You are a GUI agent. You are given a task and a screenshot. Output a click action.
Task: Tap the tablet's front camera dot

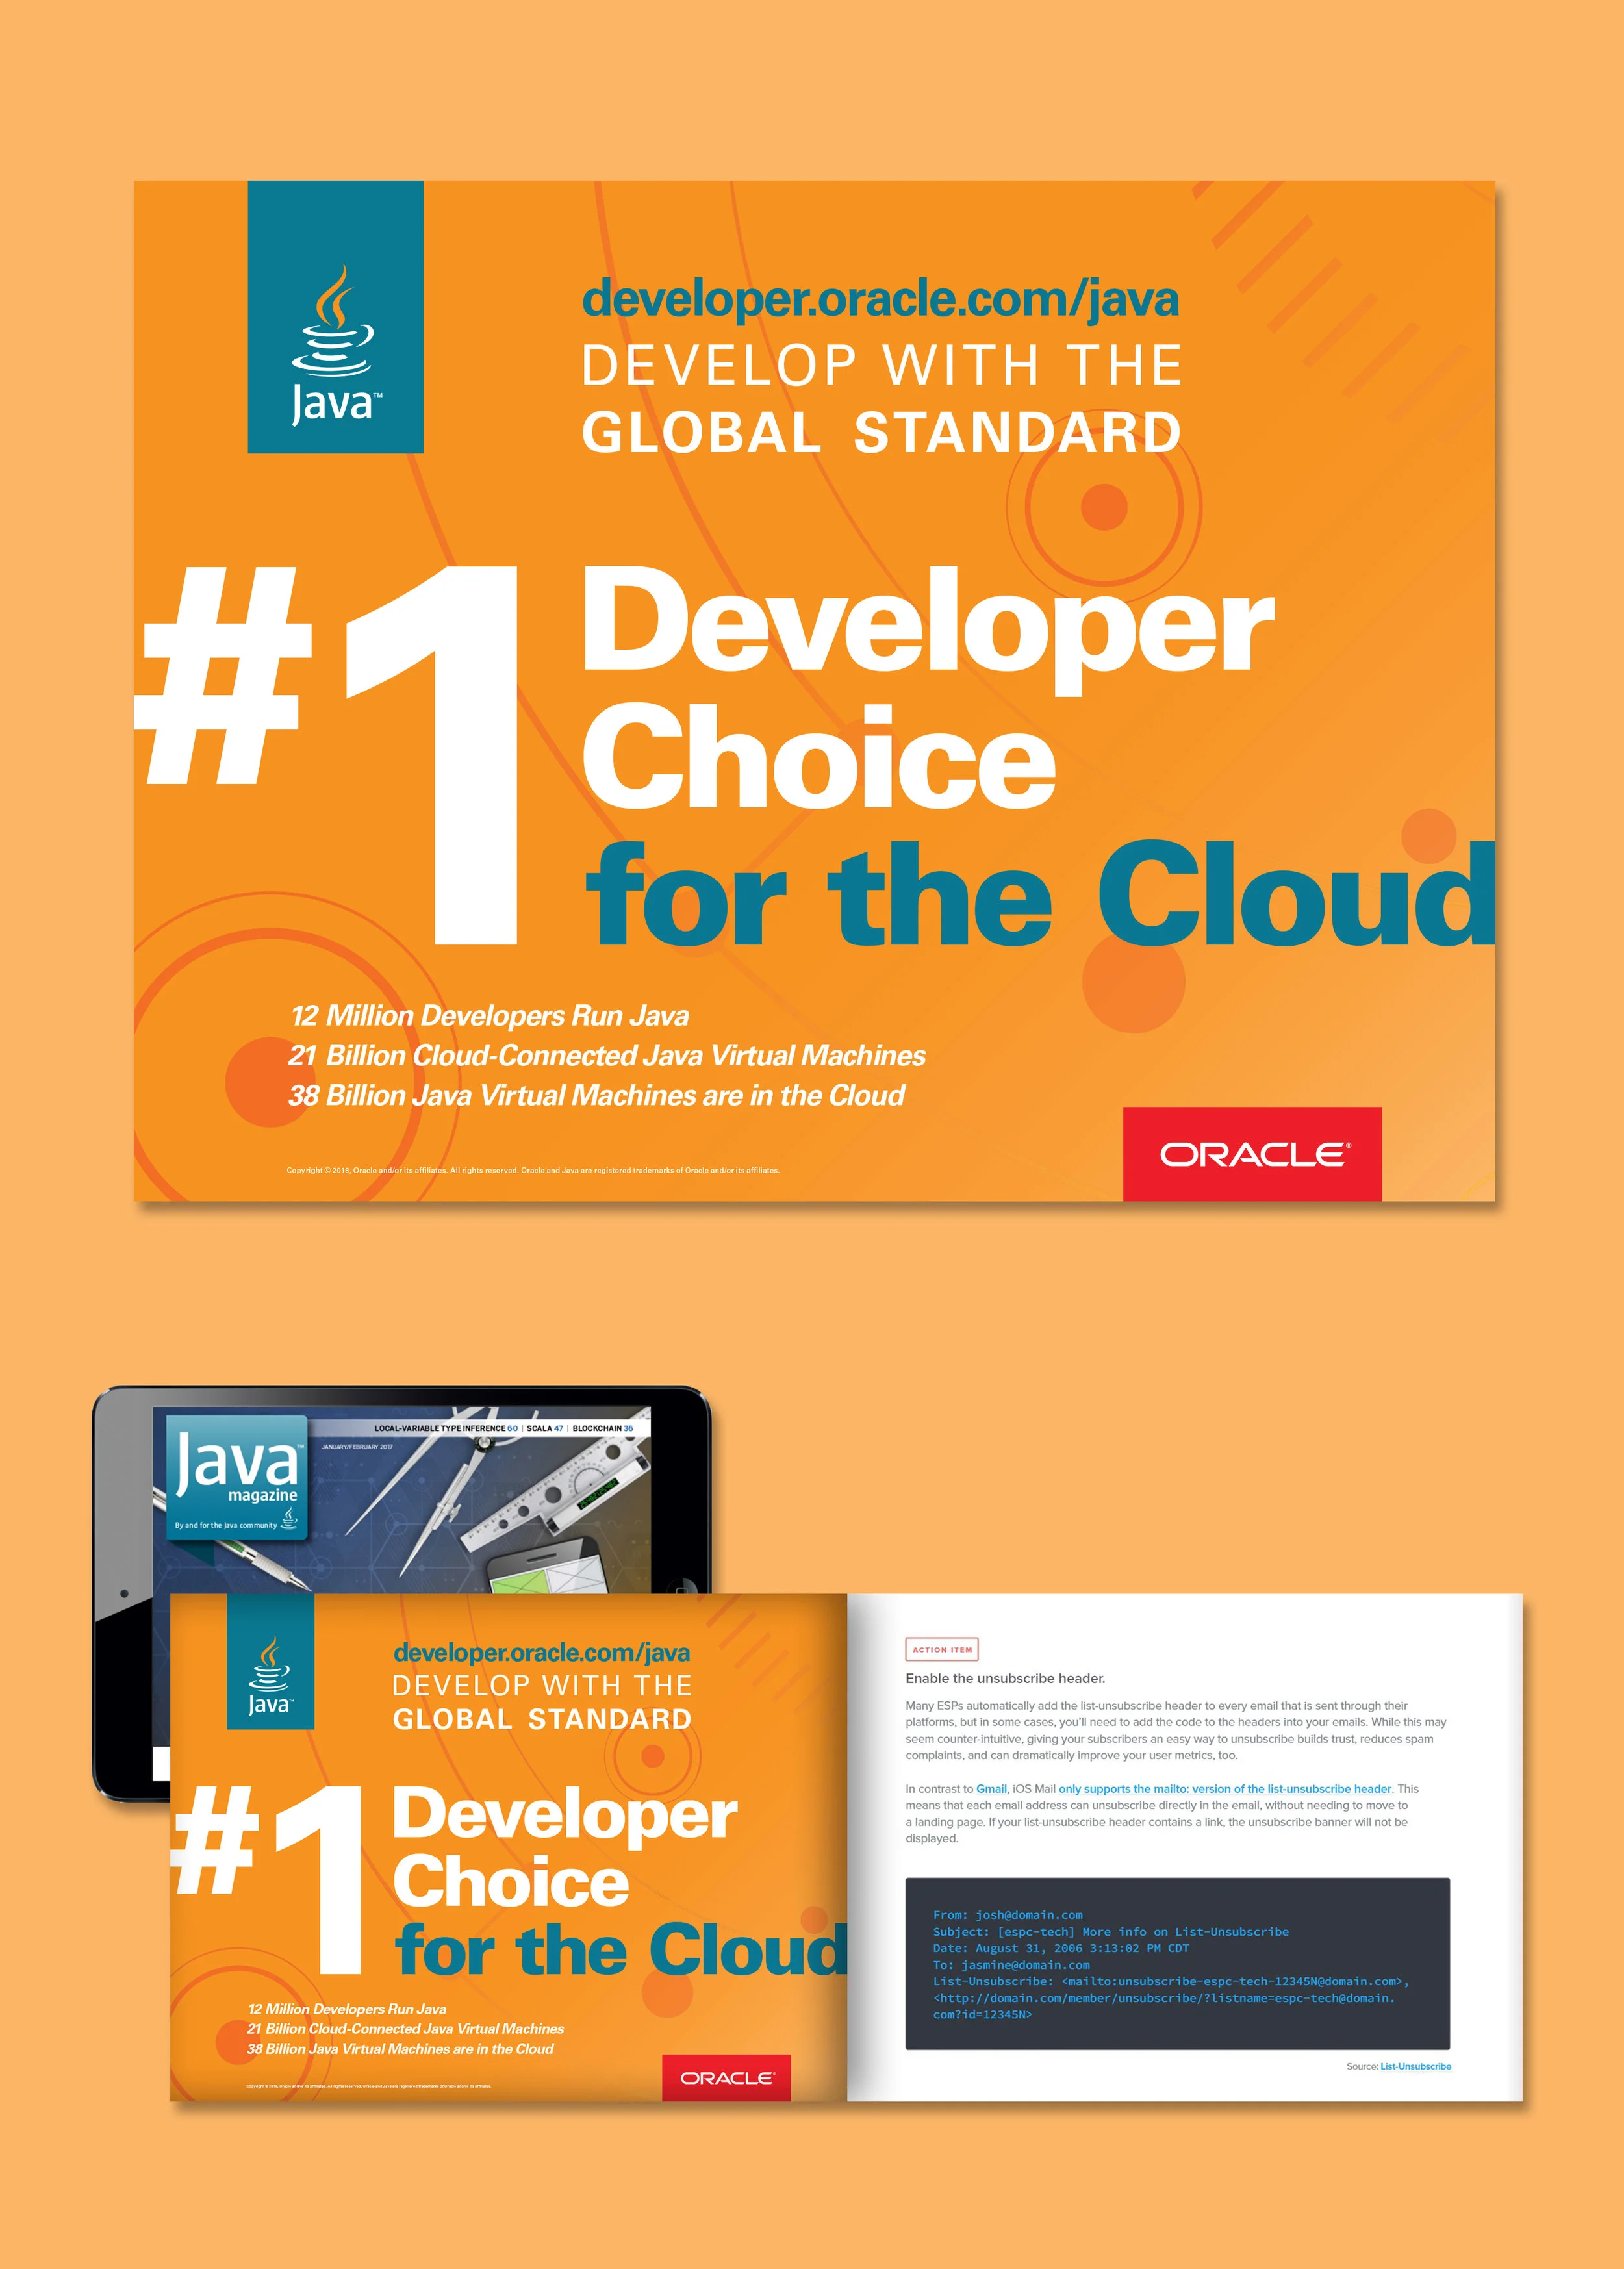click(x=124, y=1593)
